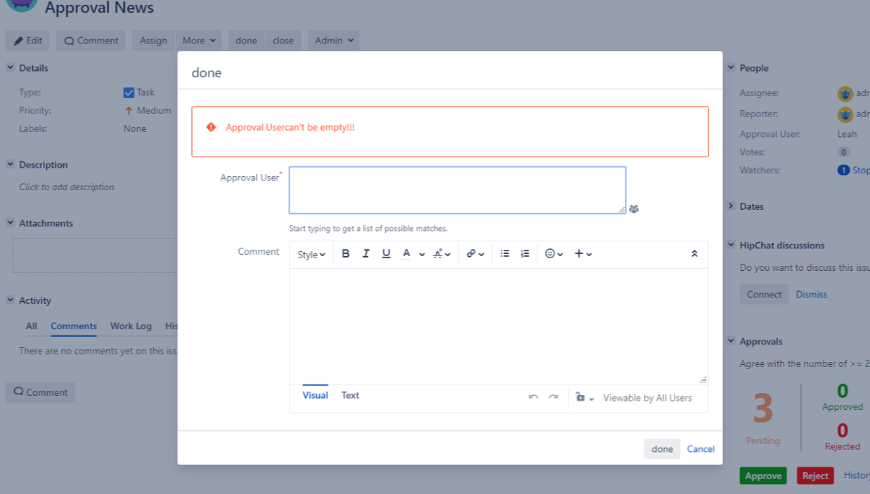Toggle italic formatting in comment editor
This screenshot has height=494, width=870.
tap(366, 254)
